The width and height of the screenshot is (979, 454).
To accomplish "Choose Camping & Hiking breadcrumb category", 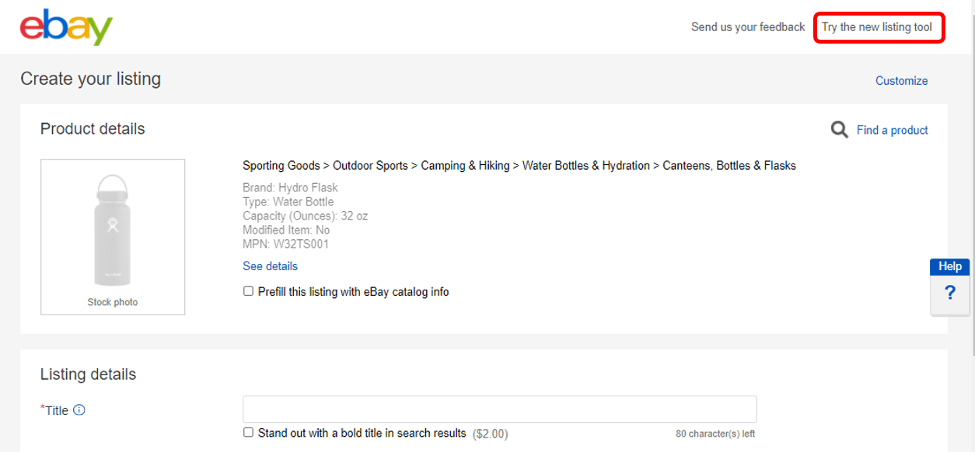I will pos(464,165).
